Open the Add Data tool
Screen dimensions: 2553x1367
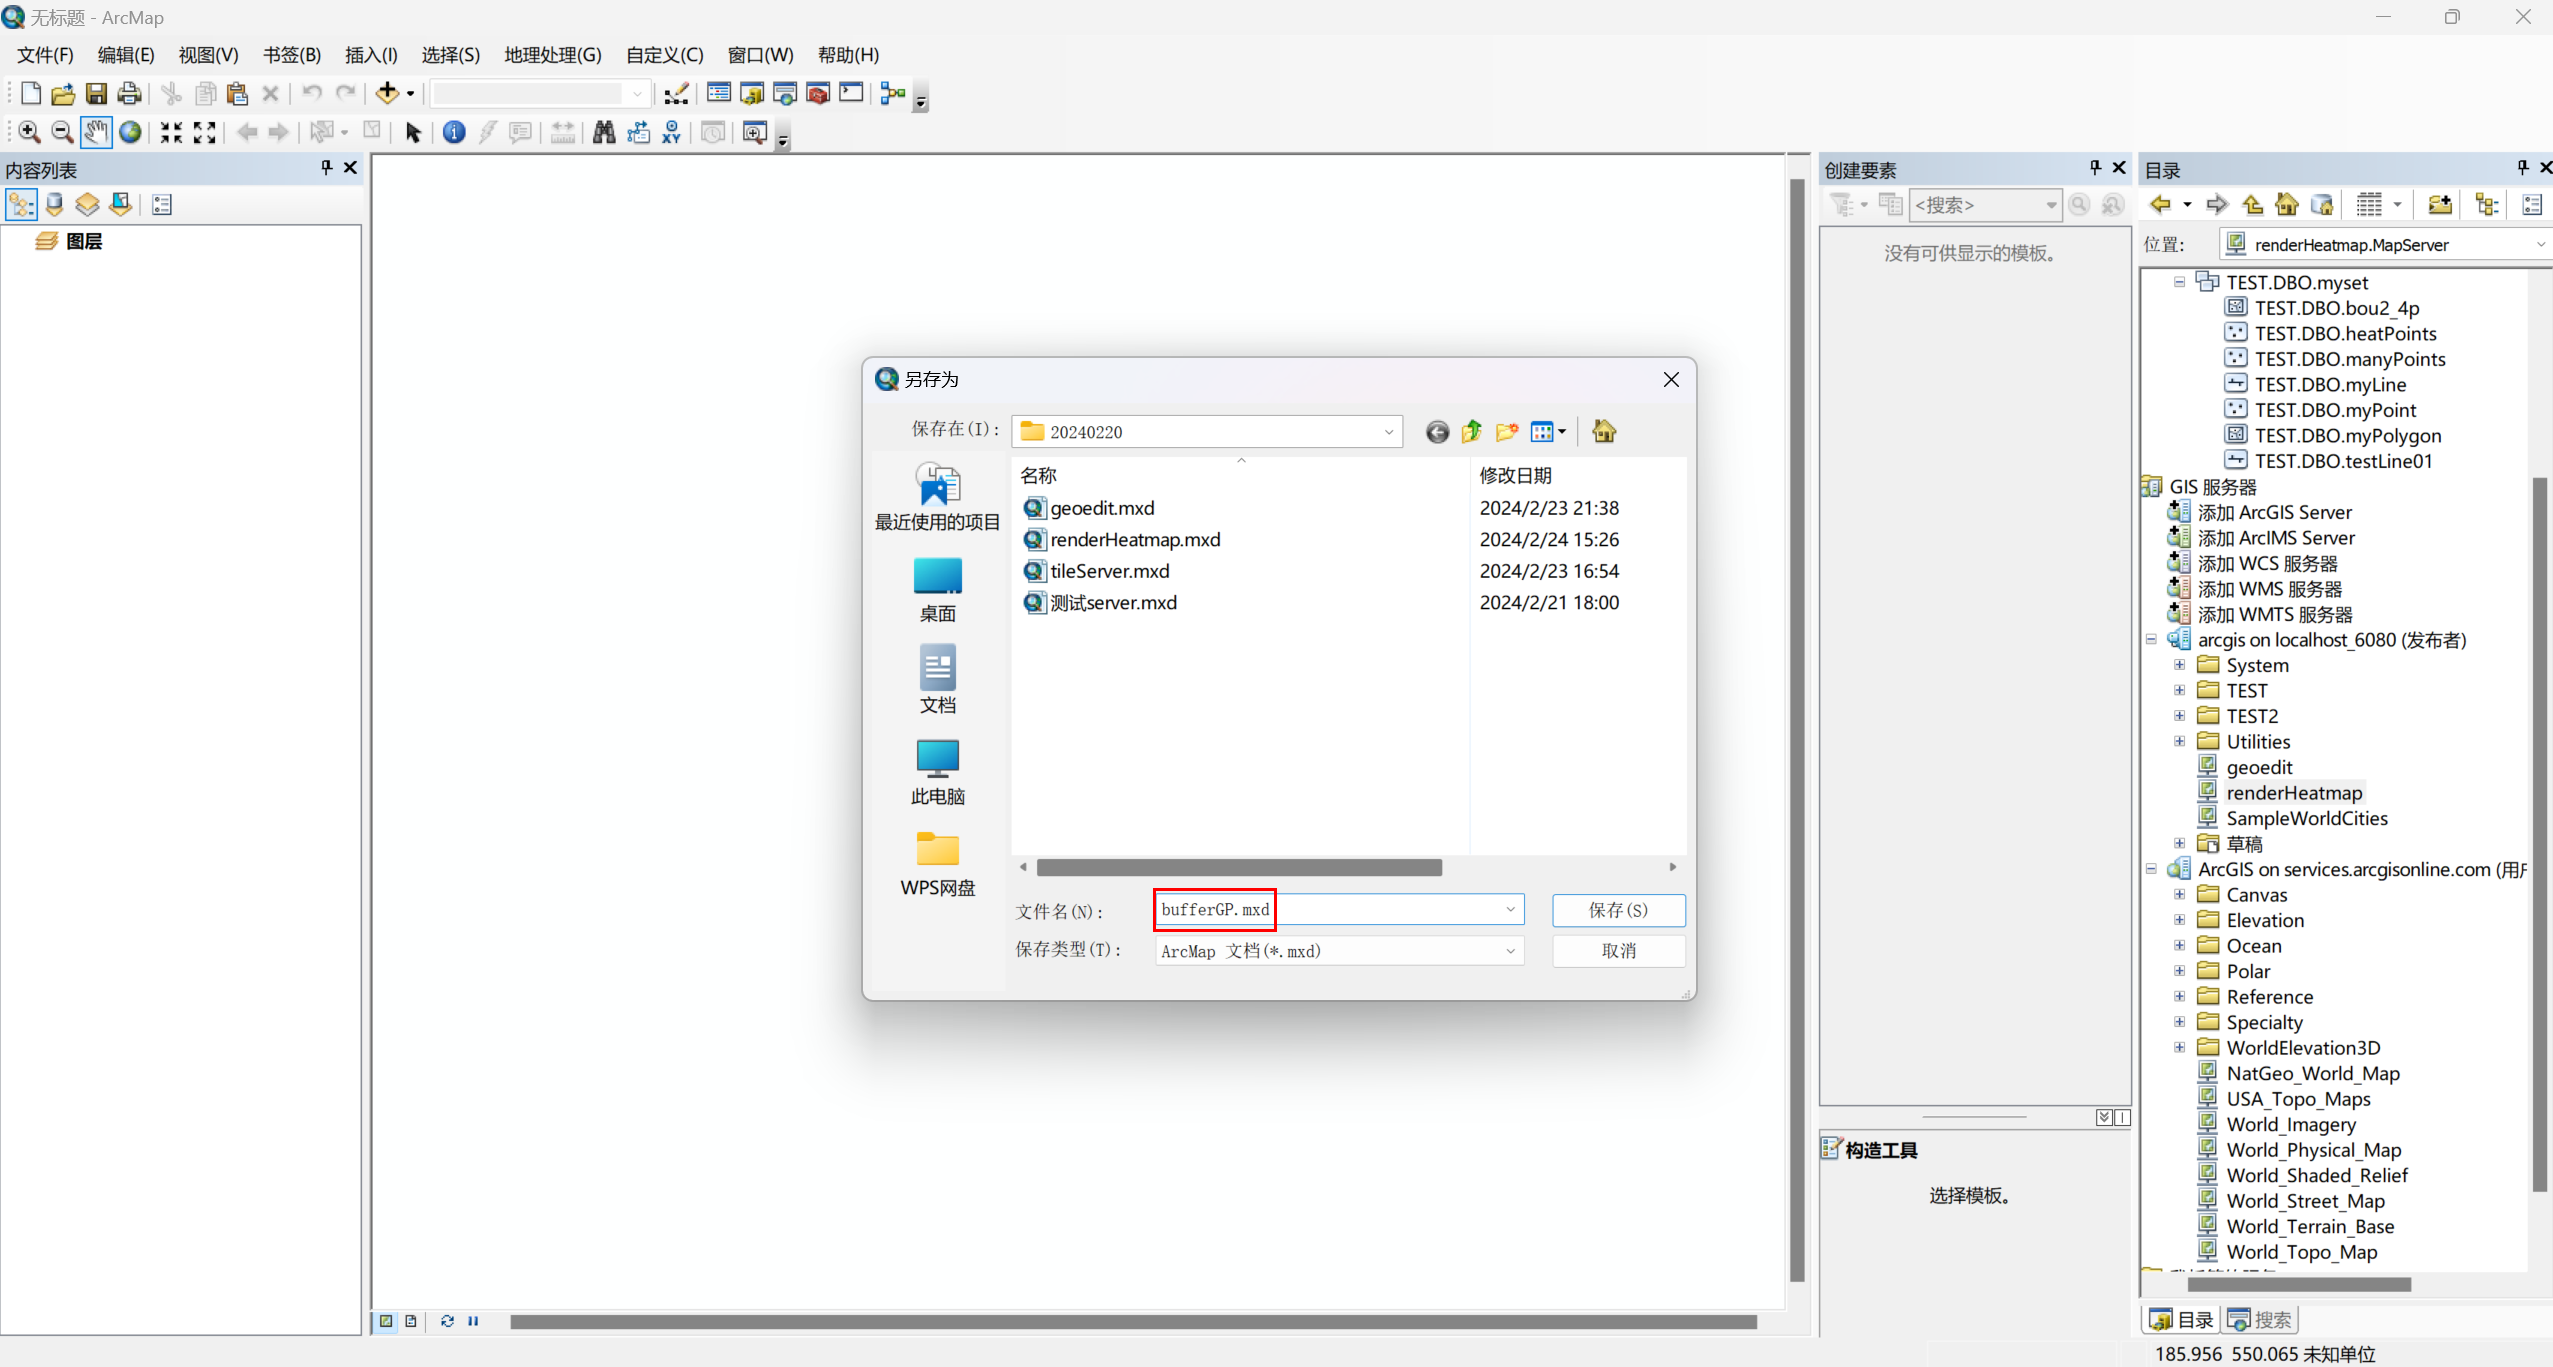pos(389,93)
